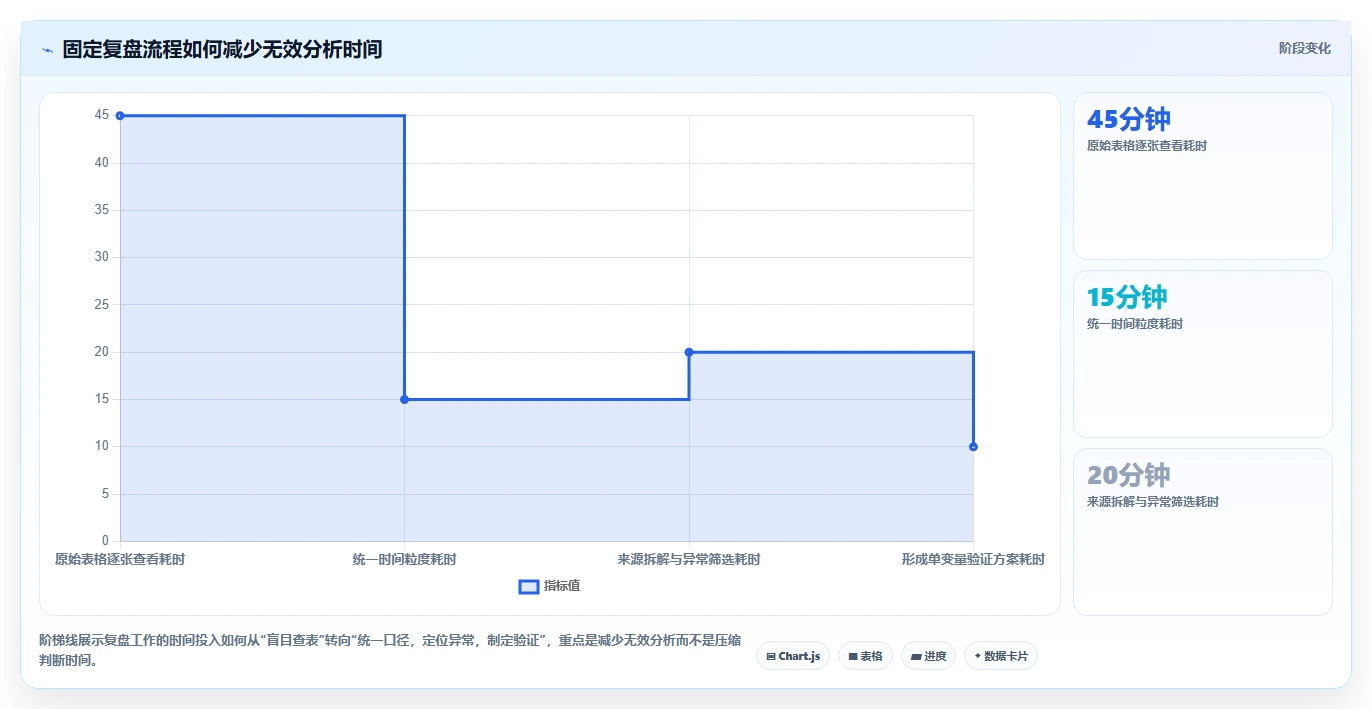Select the Chart.js tag
1372x709 pixels.
coord(793,656)
